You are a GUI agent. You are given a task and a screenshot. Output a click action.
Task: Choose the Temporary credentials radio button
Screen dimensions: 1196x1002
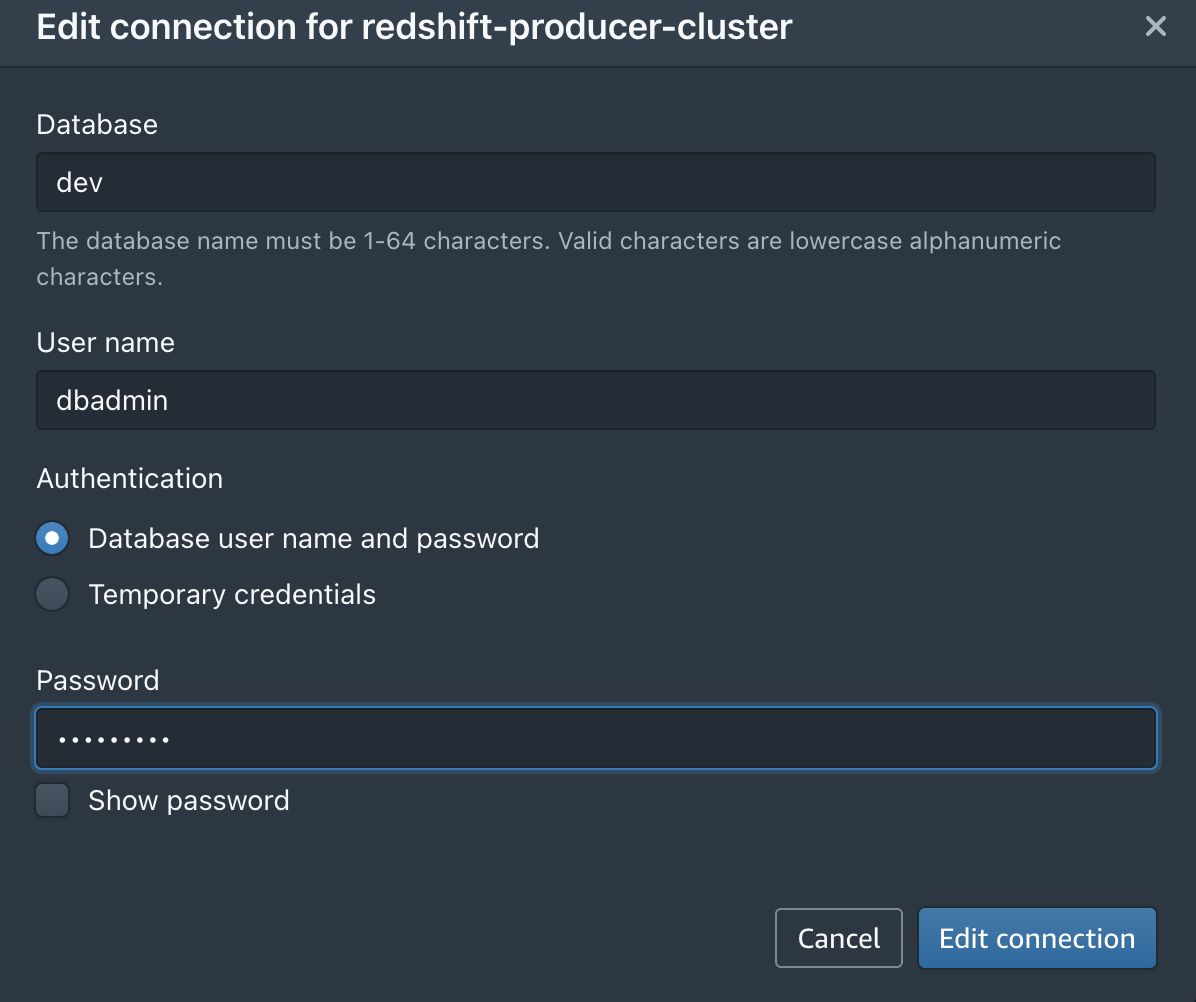pyautogui.click(x=52, y=595)
